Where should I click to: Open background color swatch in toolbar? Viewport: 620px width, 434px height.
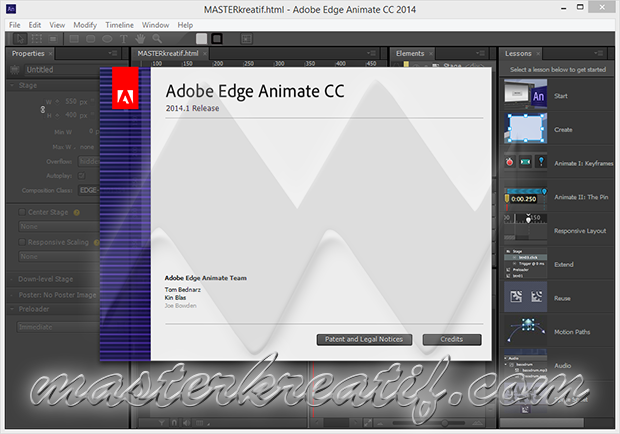click(201, 39)
